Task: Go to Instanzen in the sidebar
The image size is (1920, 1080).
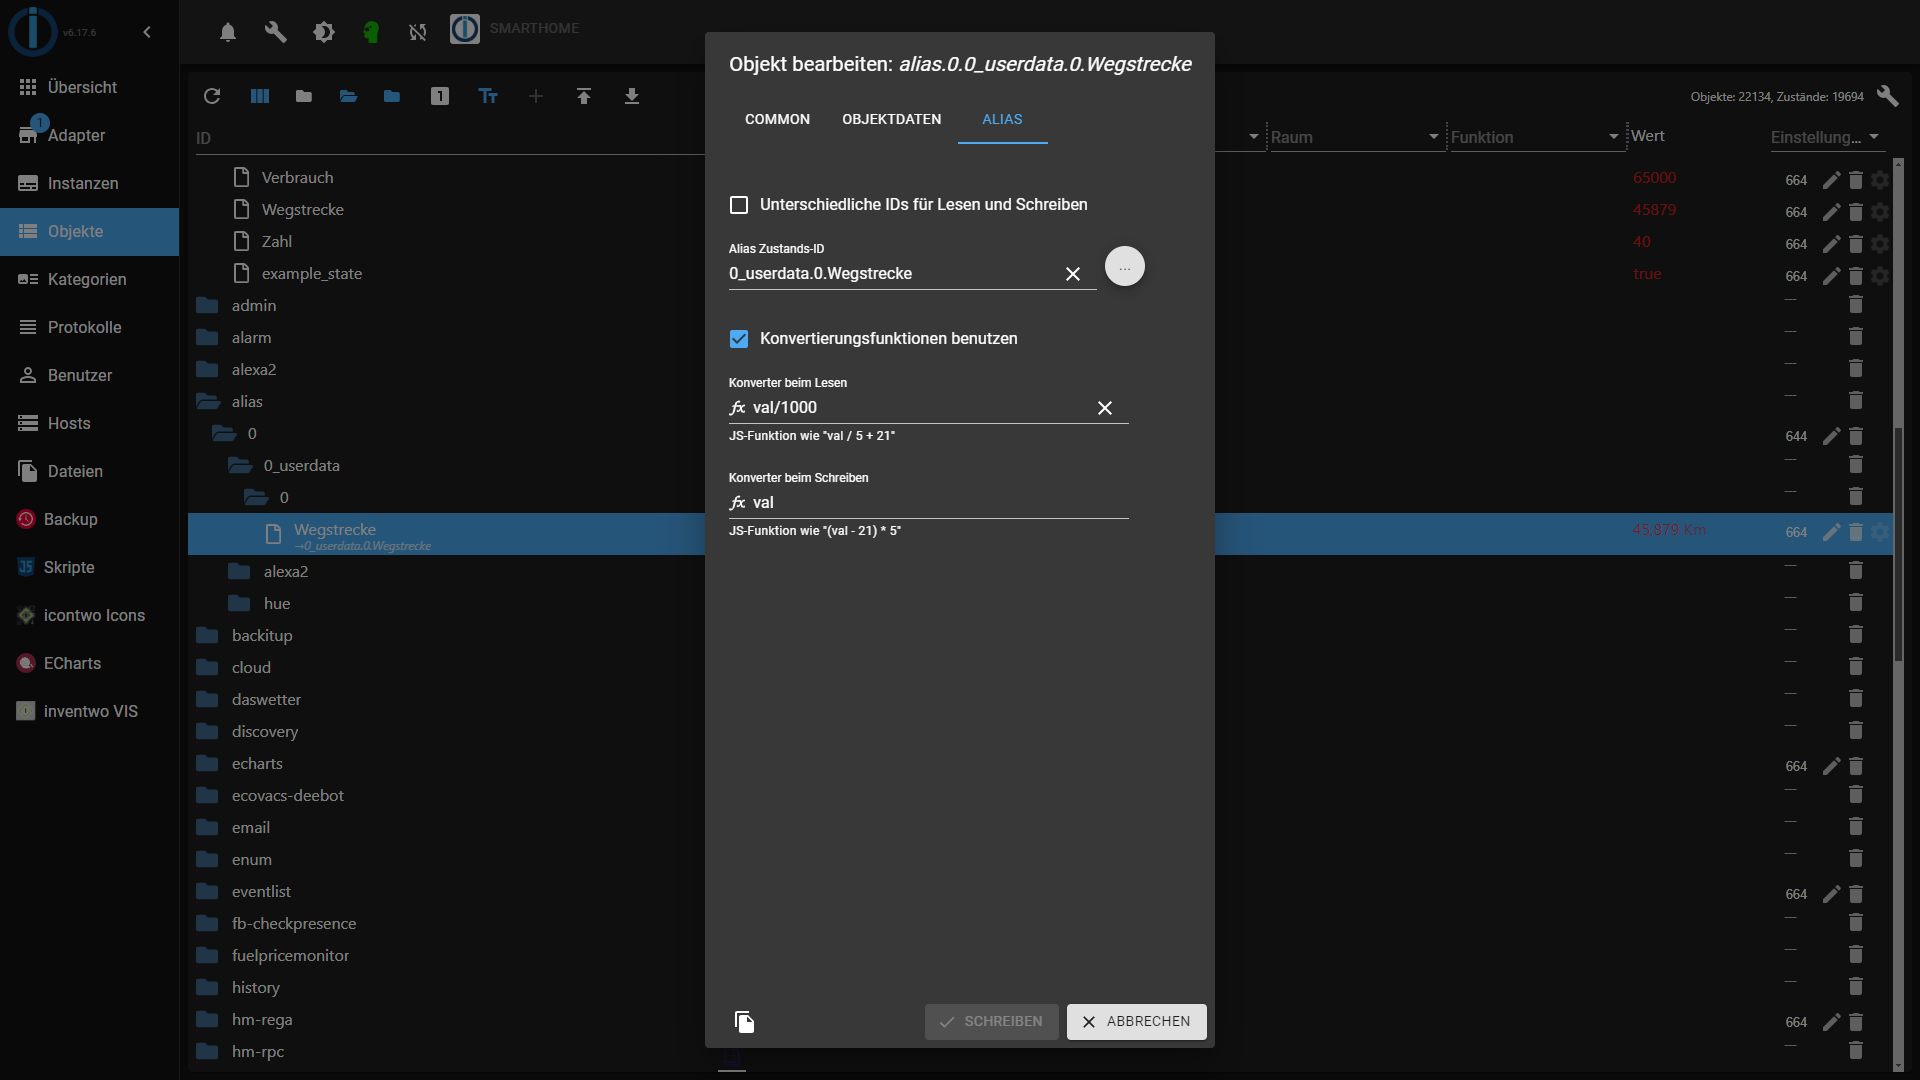Action: 89,183
